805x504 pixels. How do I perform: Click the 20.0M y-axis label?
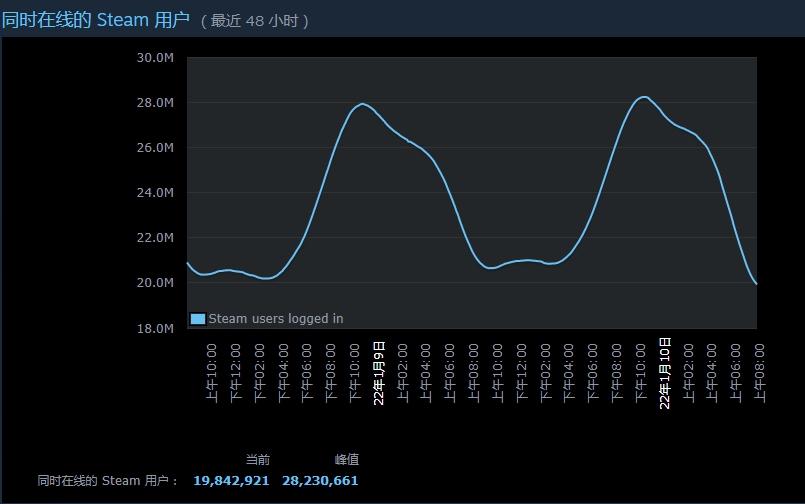pyautogui.click(x=155, y=283)
